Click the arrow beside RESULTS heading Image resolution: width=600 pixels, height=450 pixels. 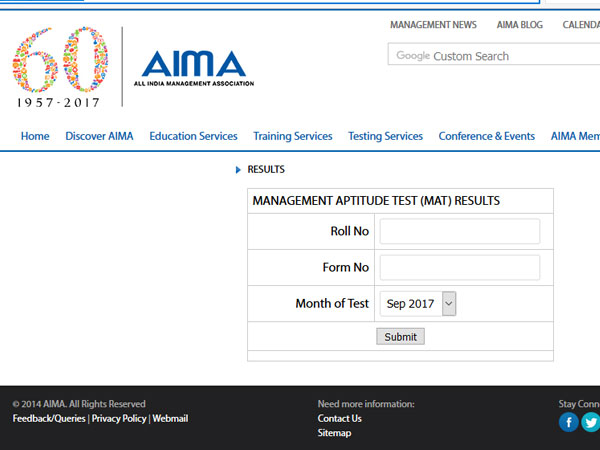pos(238,170)
